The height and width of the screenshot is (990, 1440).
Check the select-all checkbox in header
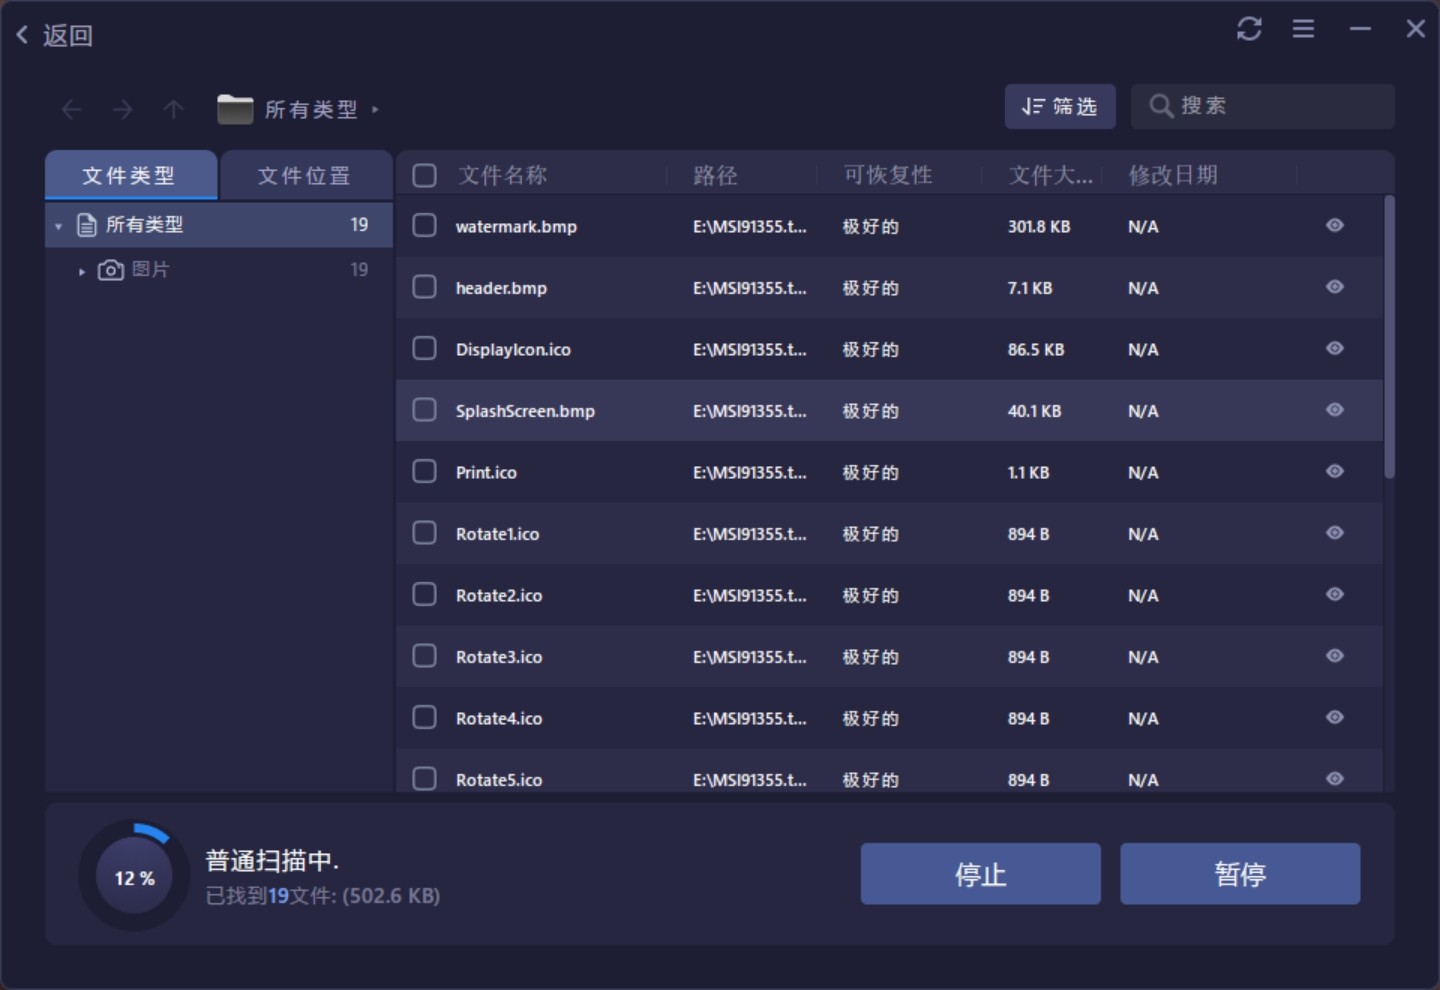(424, 176)
